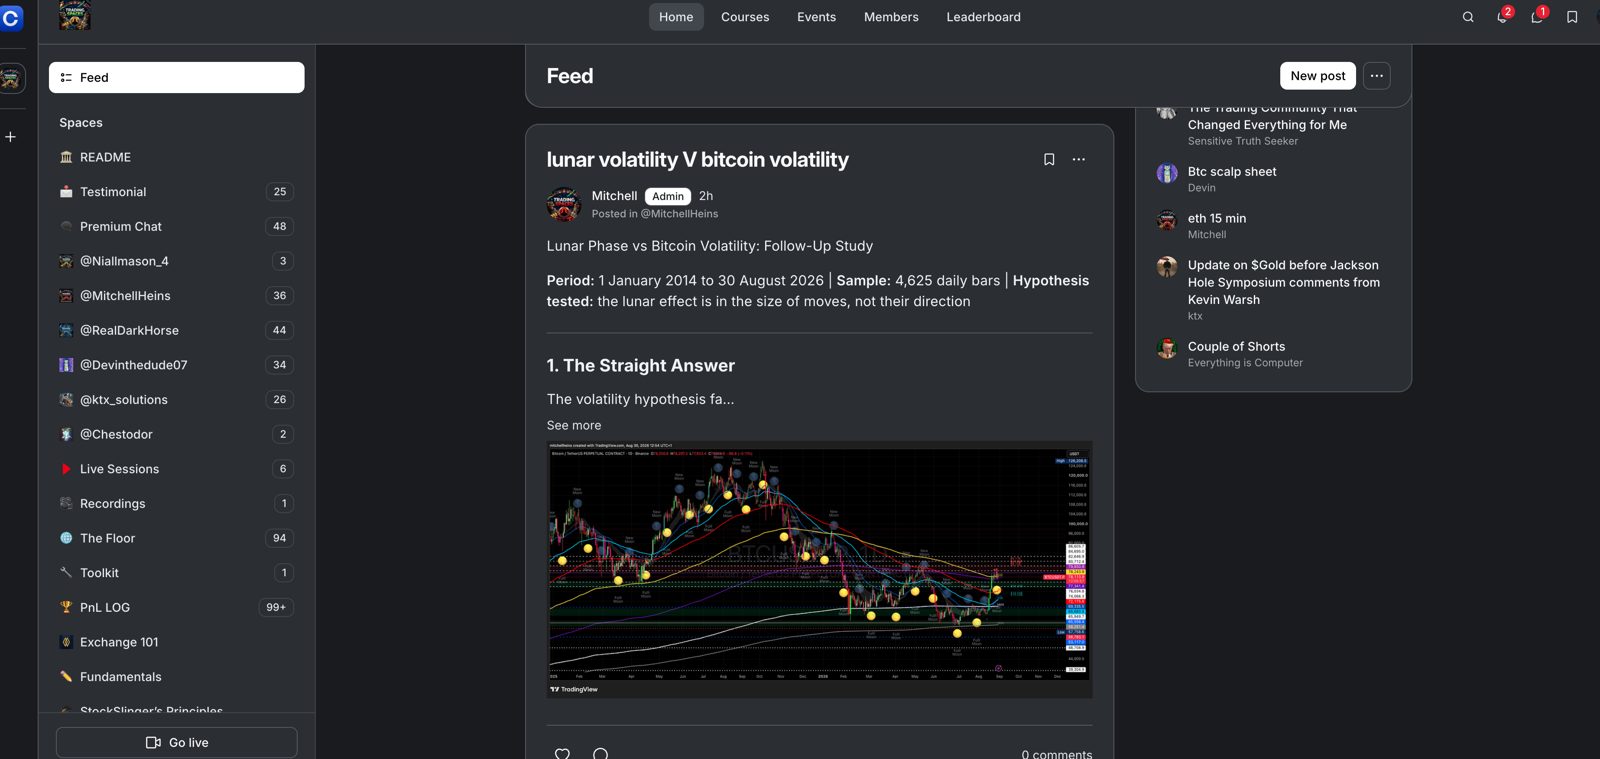This screenshot has width=1600, height=759.
Task: Open eth 15 min post
Action: tap(1217, 219)
